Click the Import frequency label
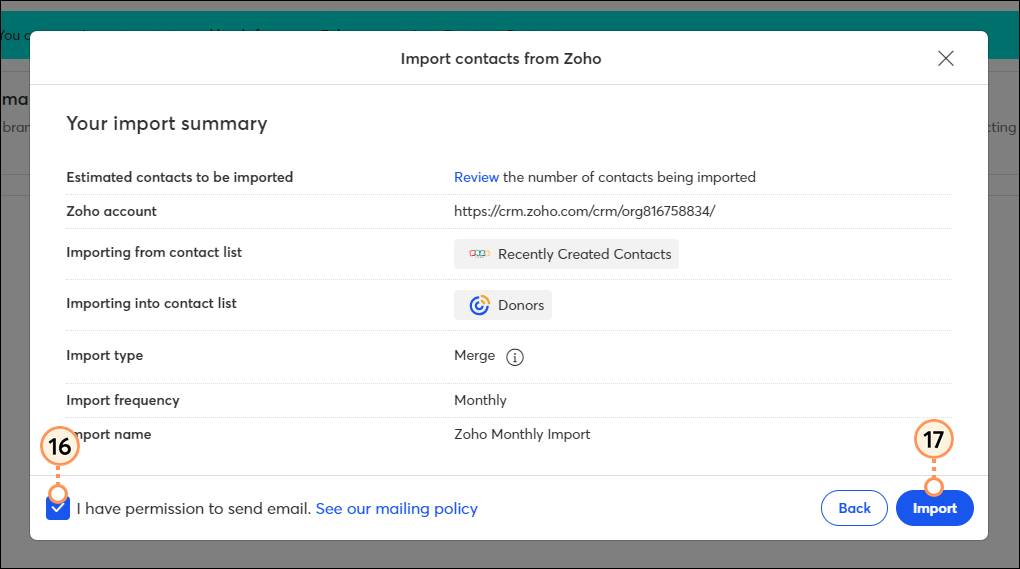1020x569 pixels. point(123,401)
